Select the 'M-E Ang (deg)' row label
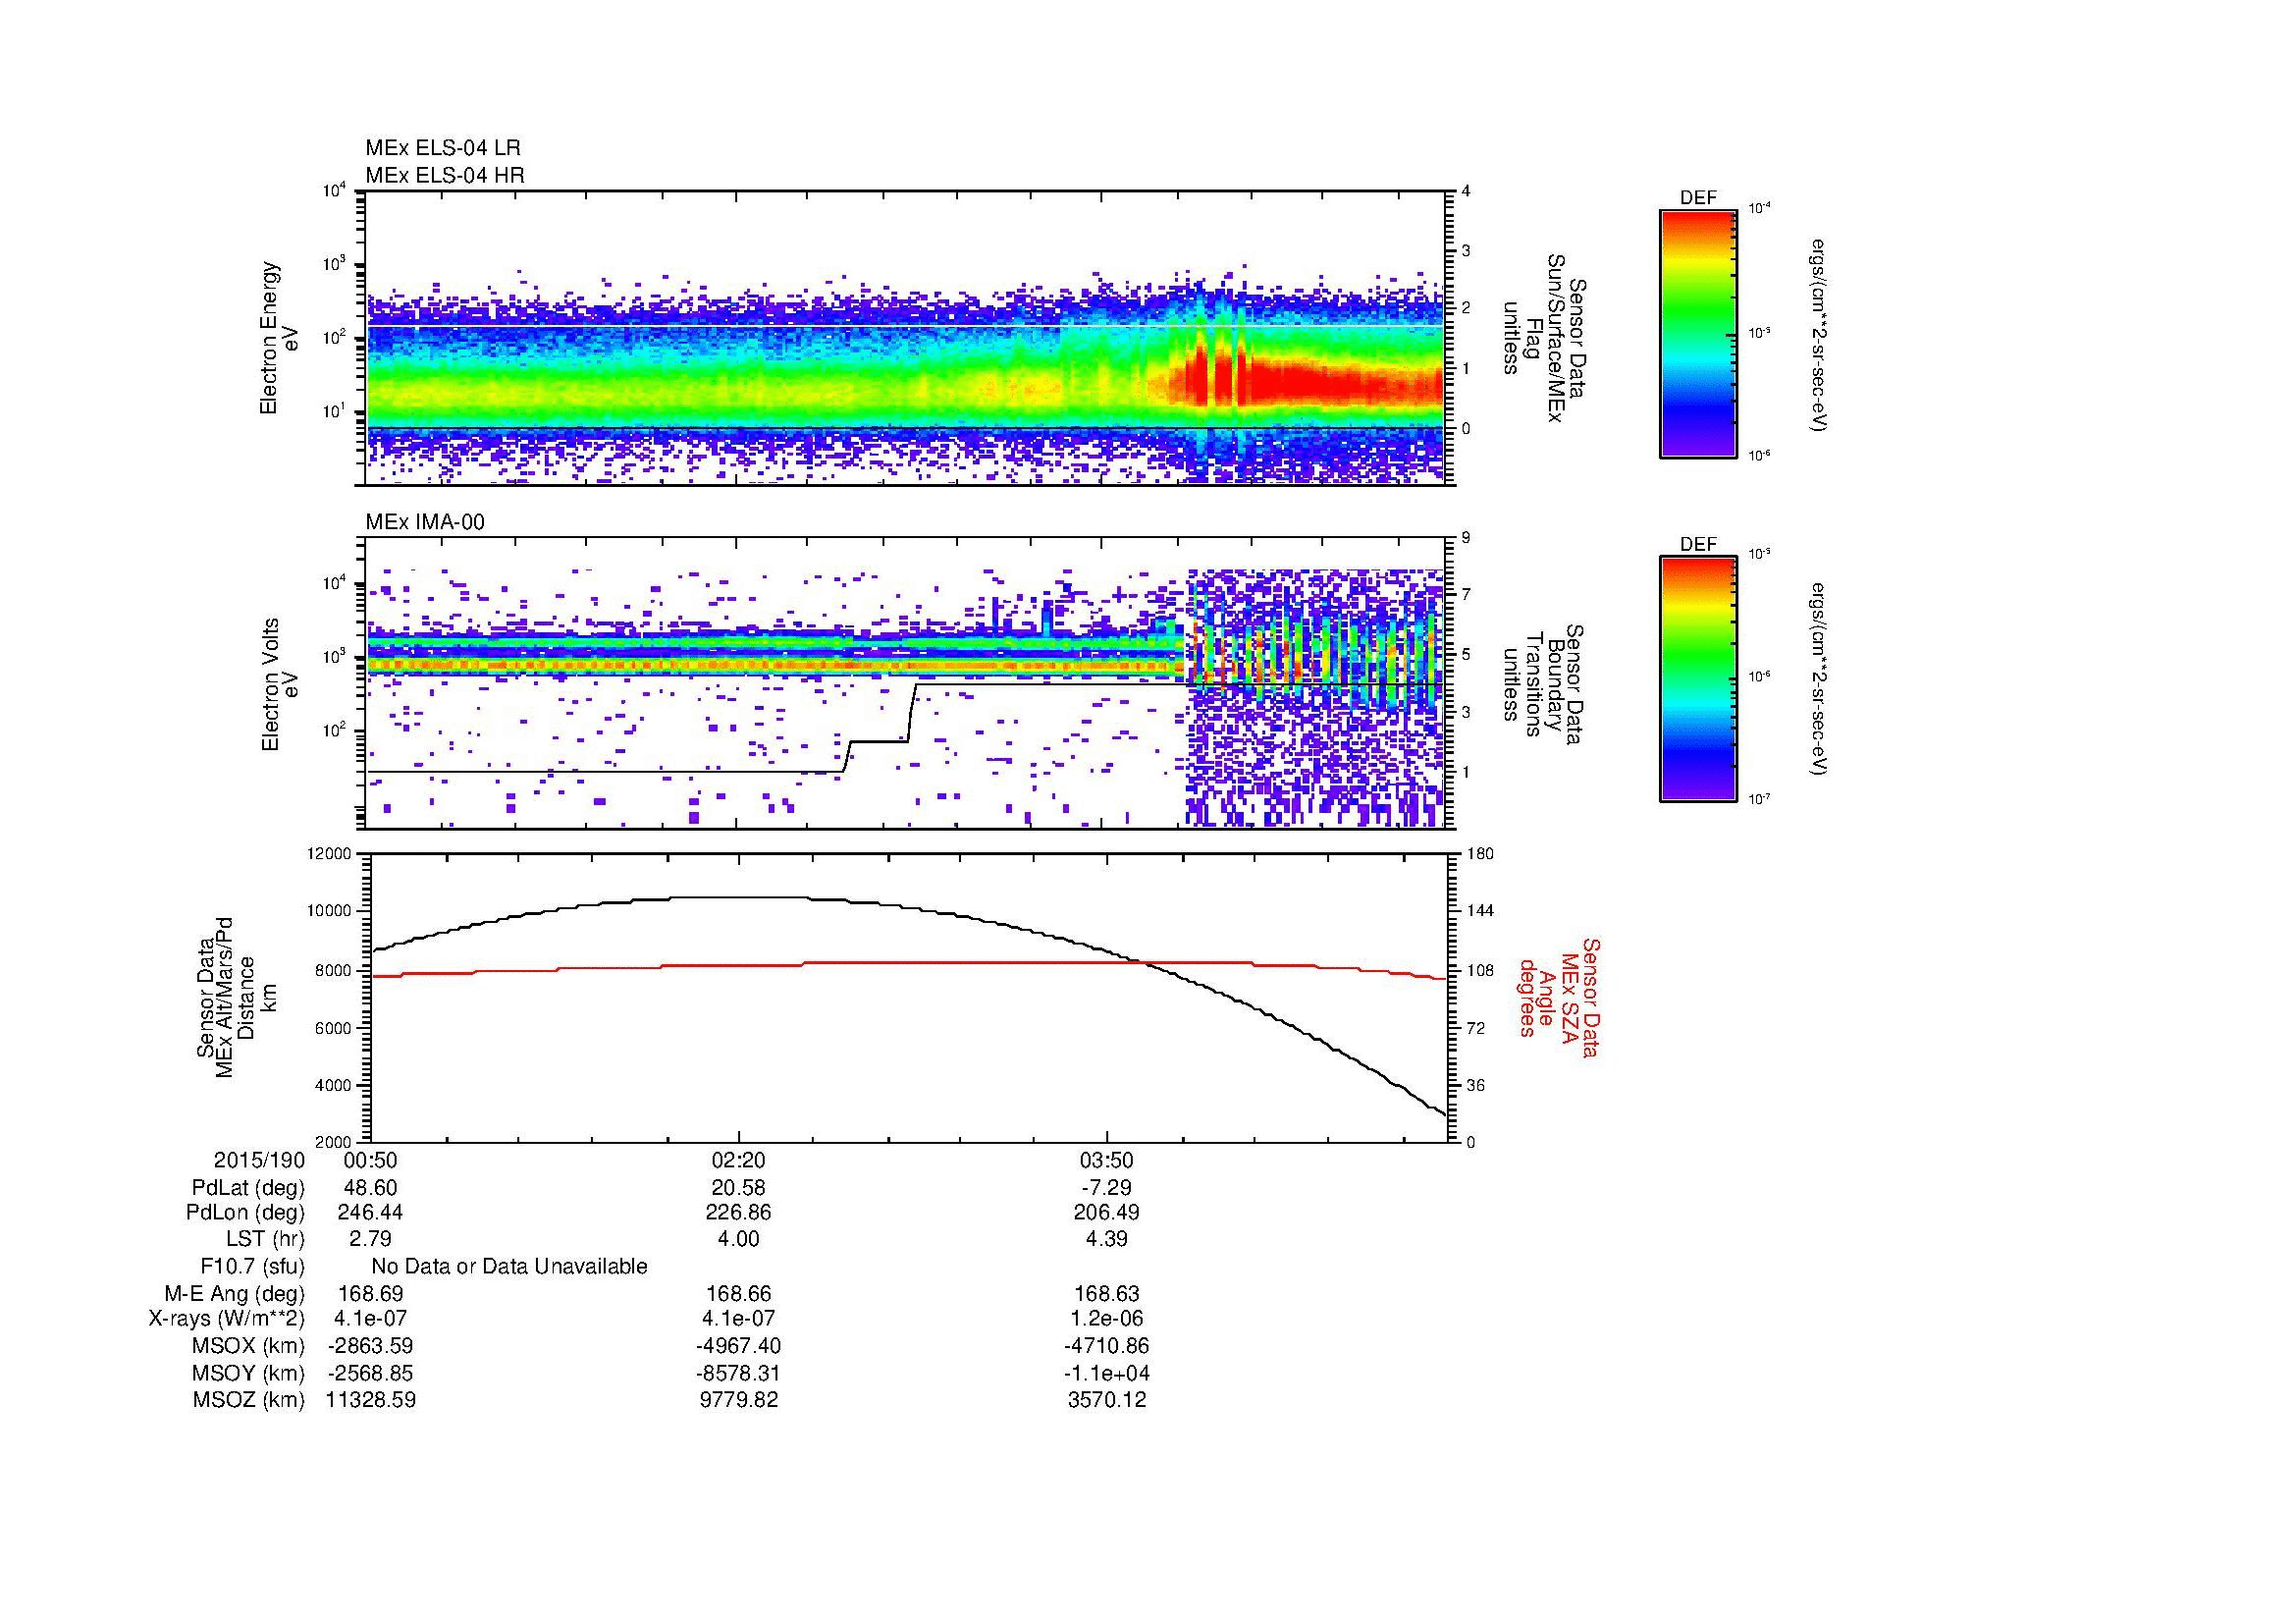Screen dimensions: 2296x1623 pos(235,1293)
